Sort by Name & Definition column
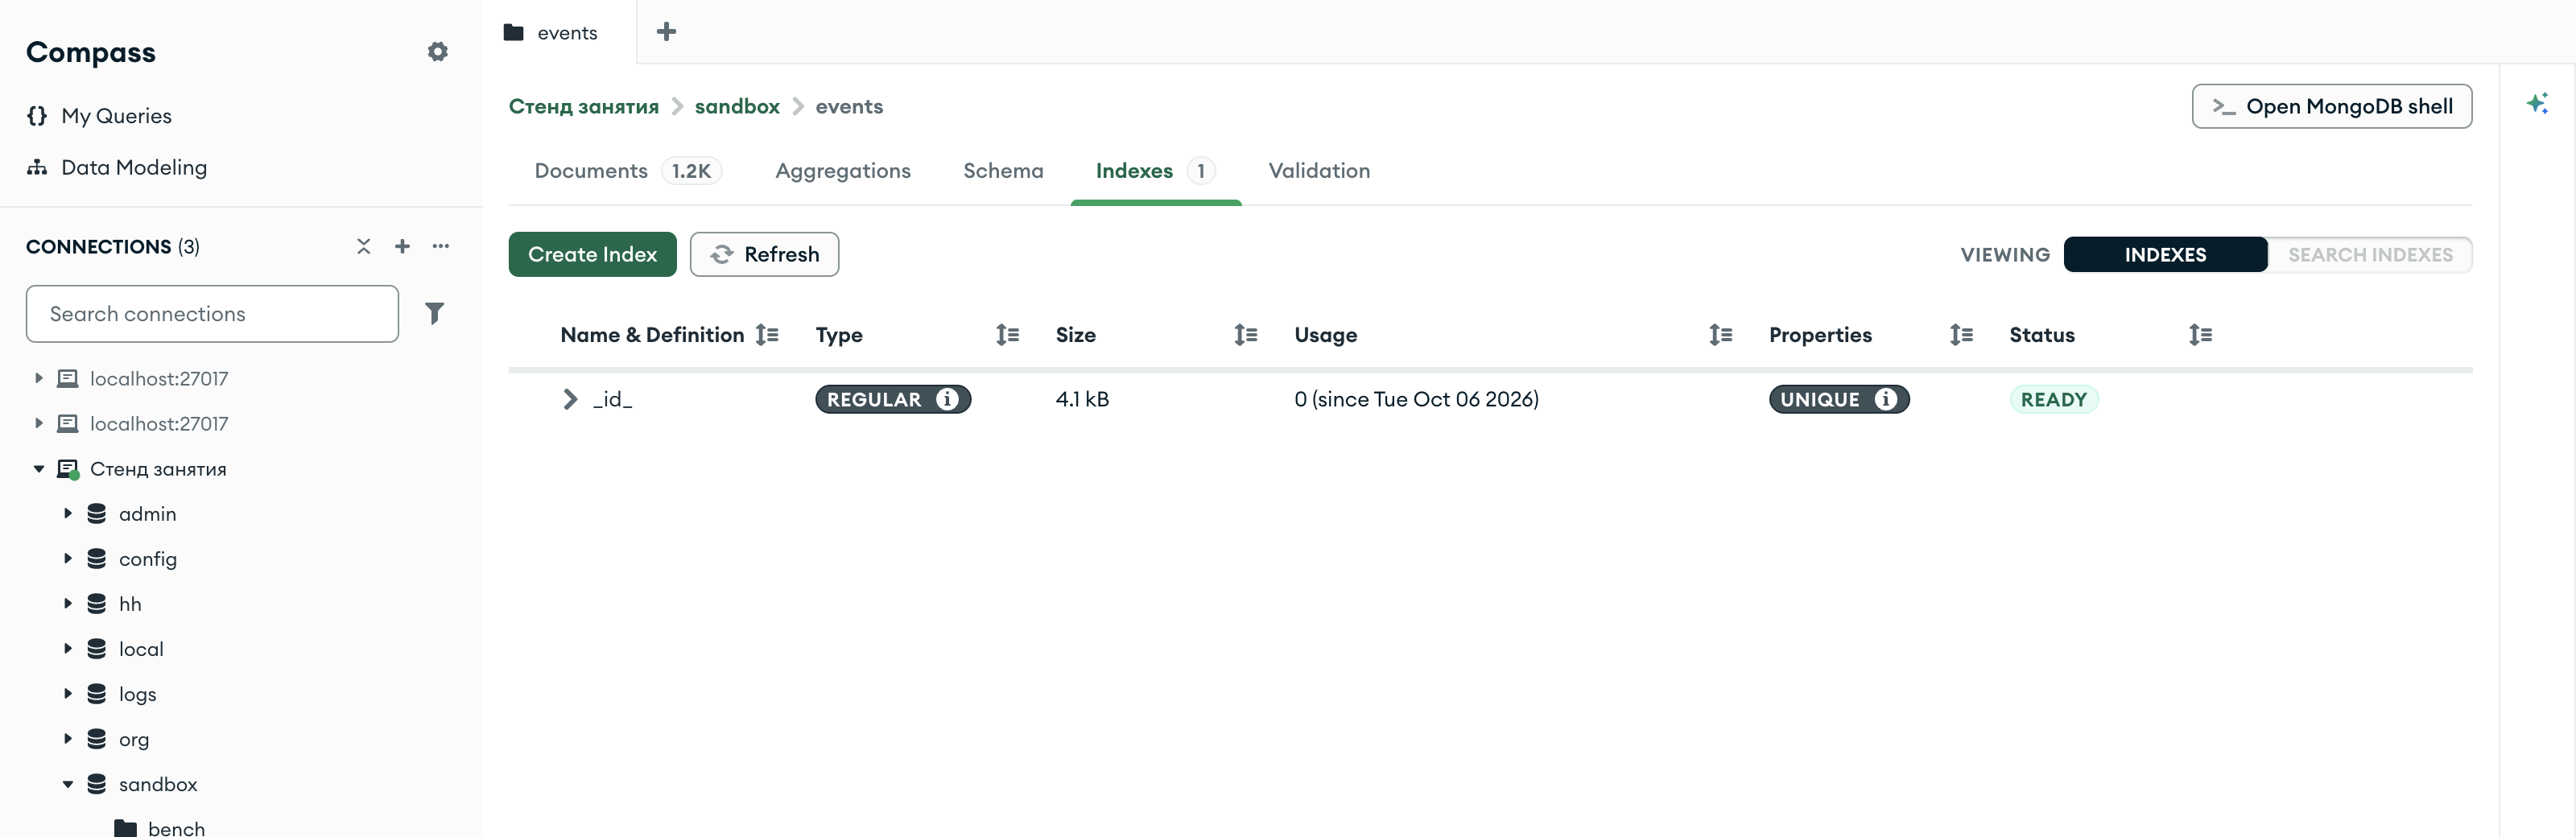2576x837 pixels. (x=767, y=335)
